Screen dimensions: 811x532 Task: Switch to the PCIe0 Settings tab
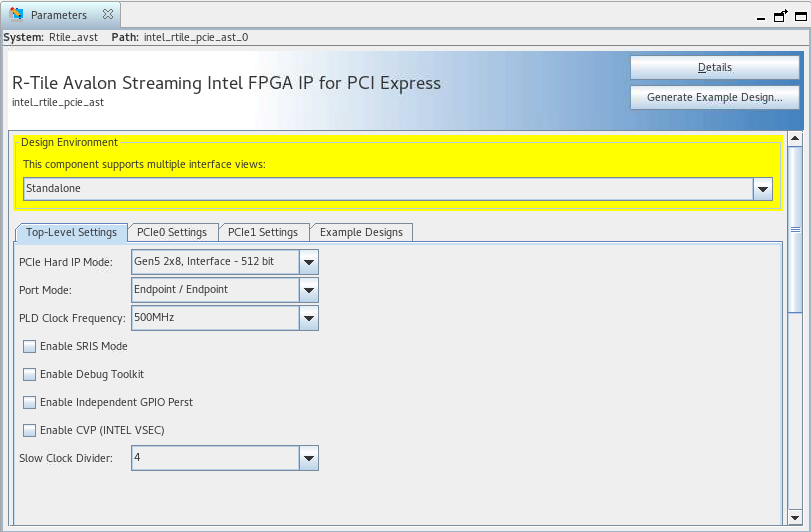coord(172,233)
